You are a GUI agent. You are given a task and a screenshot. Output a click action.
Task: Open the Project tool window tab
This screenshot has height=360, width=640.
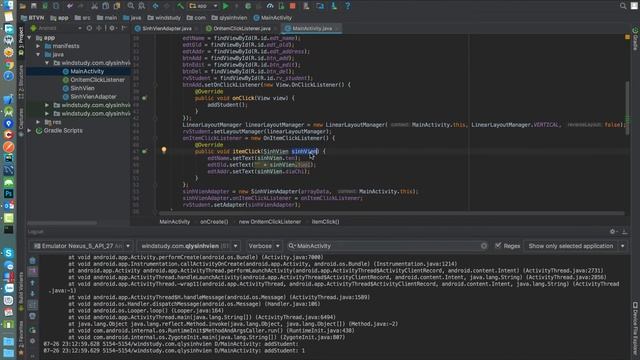click(21, 41)
